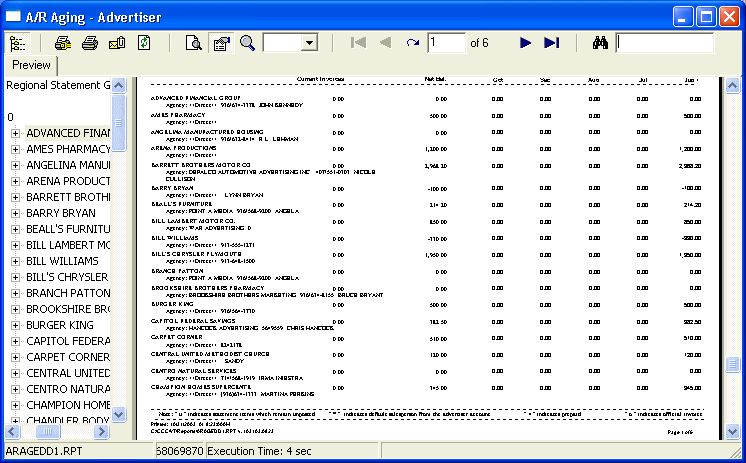
Task: Click report scroll up arrow
Action: coord(732,86)
